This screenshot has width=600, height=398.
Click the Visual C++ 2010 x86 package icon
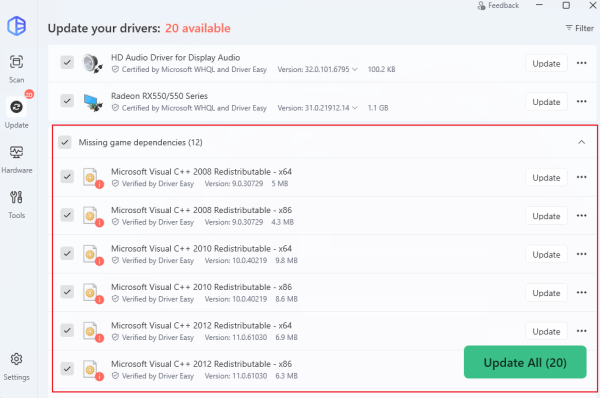(93, 293)
